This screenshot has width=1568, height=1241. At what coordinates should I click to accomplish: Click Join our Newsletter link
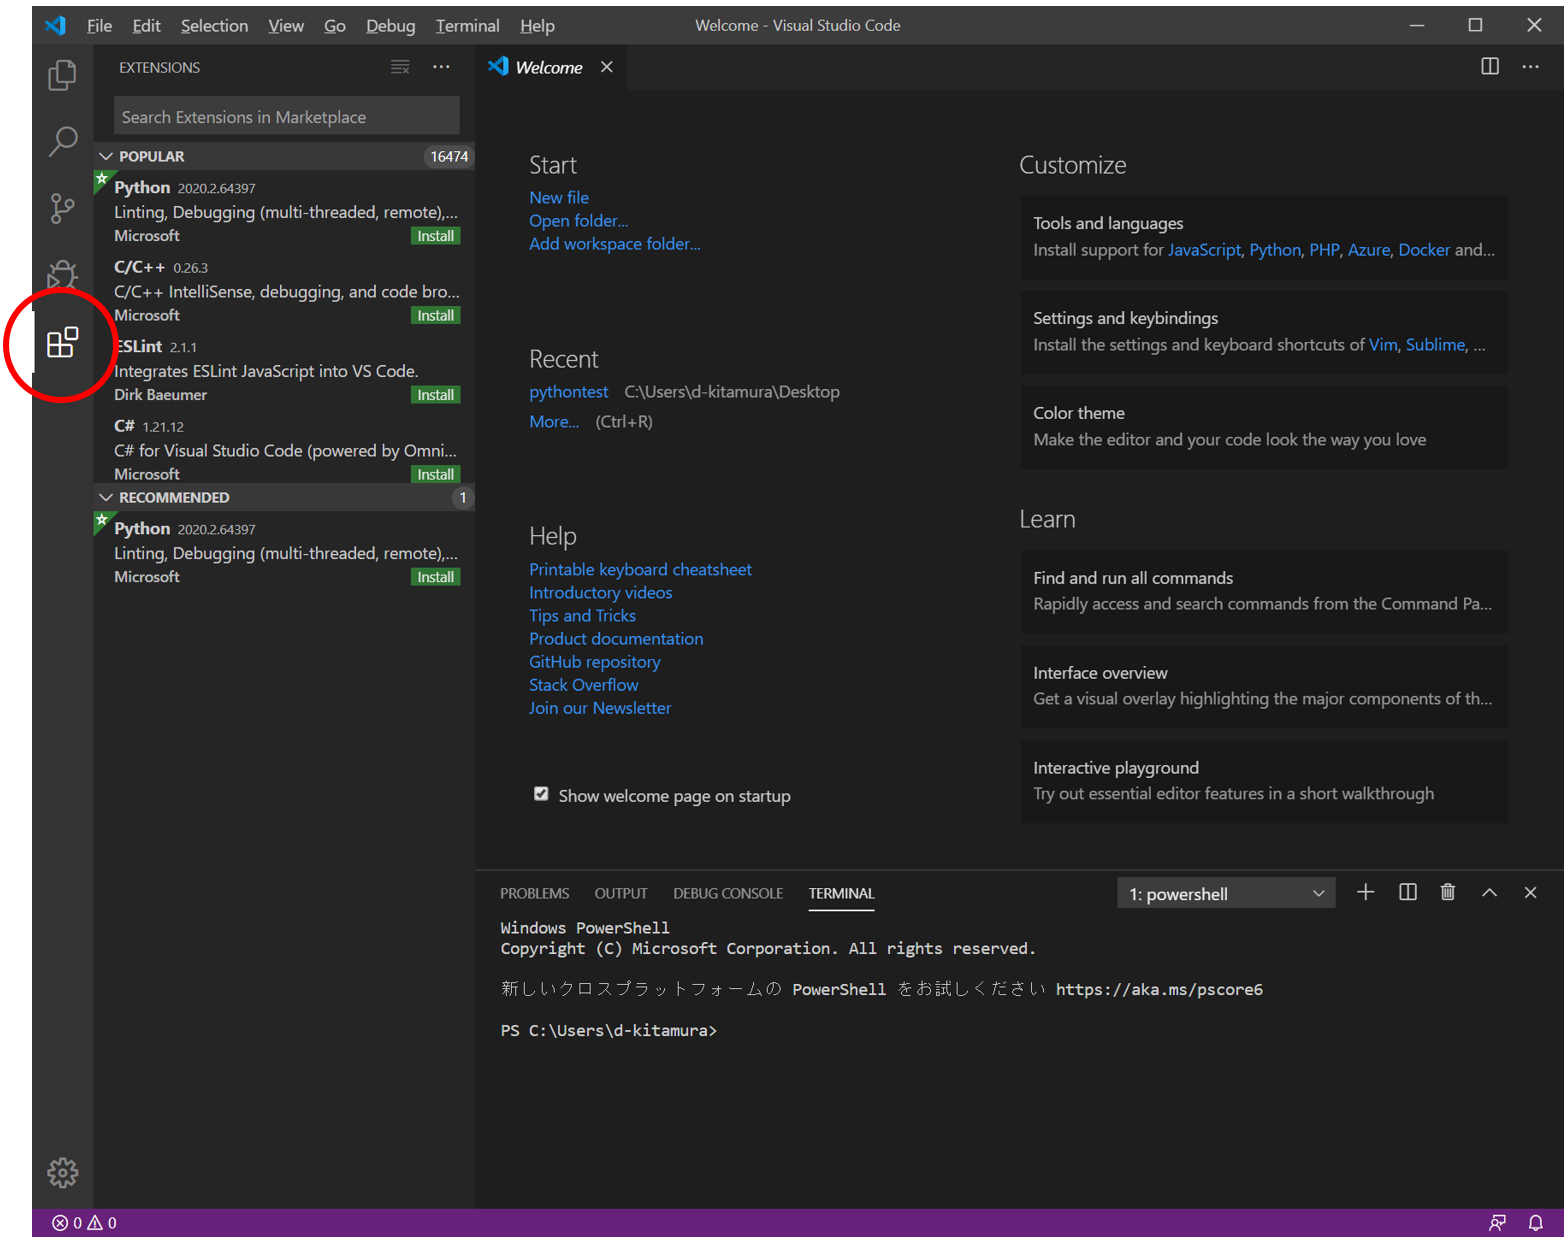coord(600,707)
